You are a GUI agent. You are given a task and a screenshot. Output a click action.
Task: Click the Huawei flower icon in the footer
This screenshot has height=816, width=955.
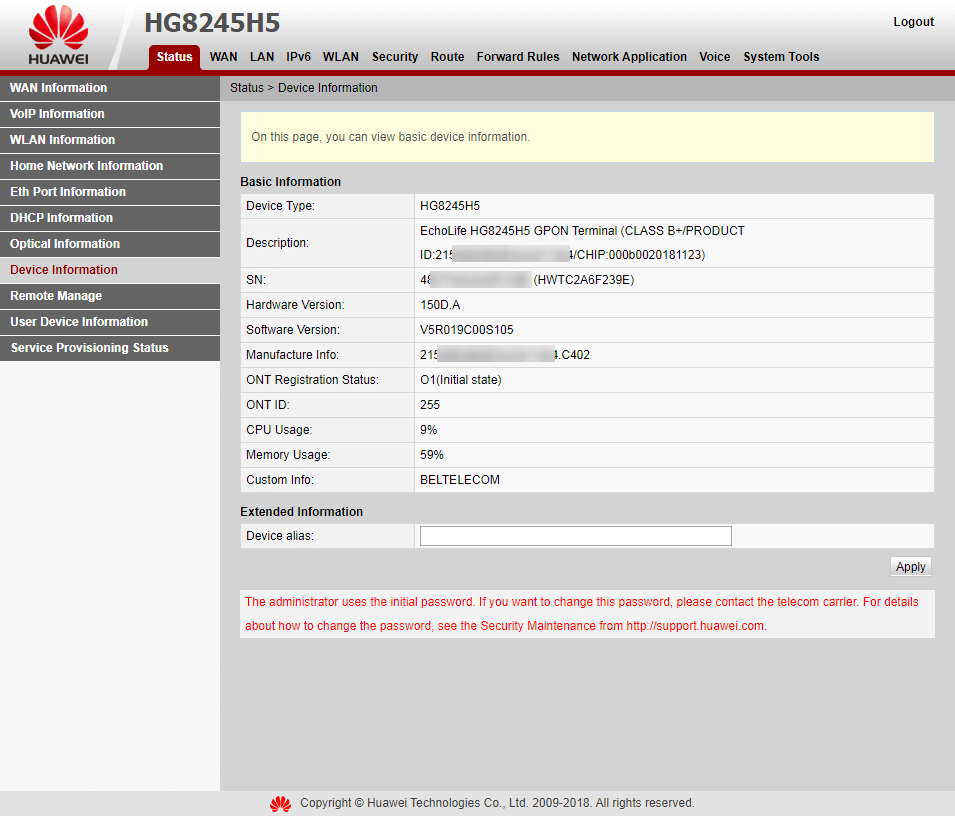point(280,803)
